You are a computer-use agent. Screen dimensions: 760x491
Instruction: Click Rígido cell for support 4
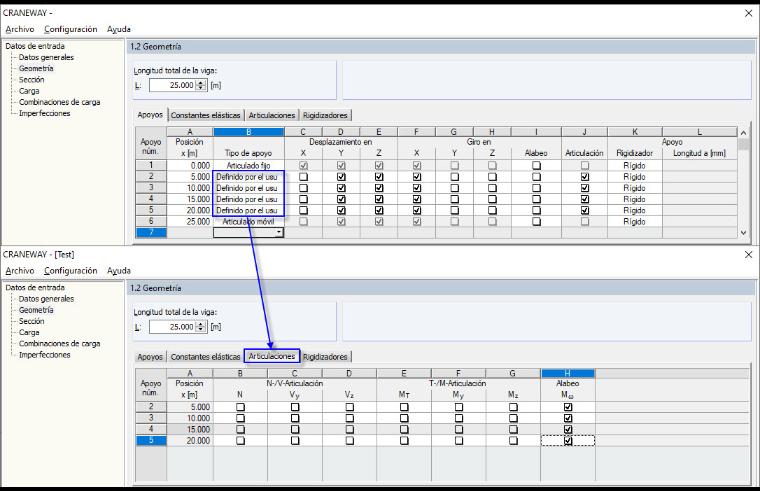tap(634, 199)
